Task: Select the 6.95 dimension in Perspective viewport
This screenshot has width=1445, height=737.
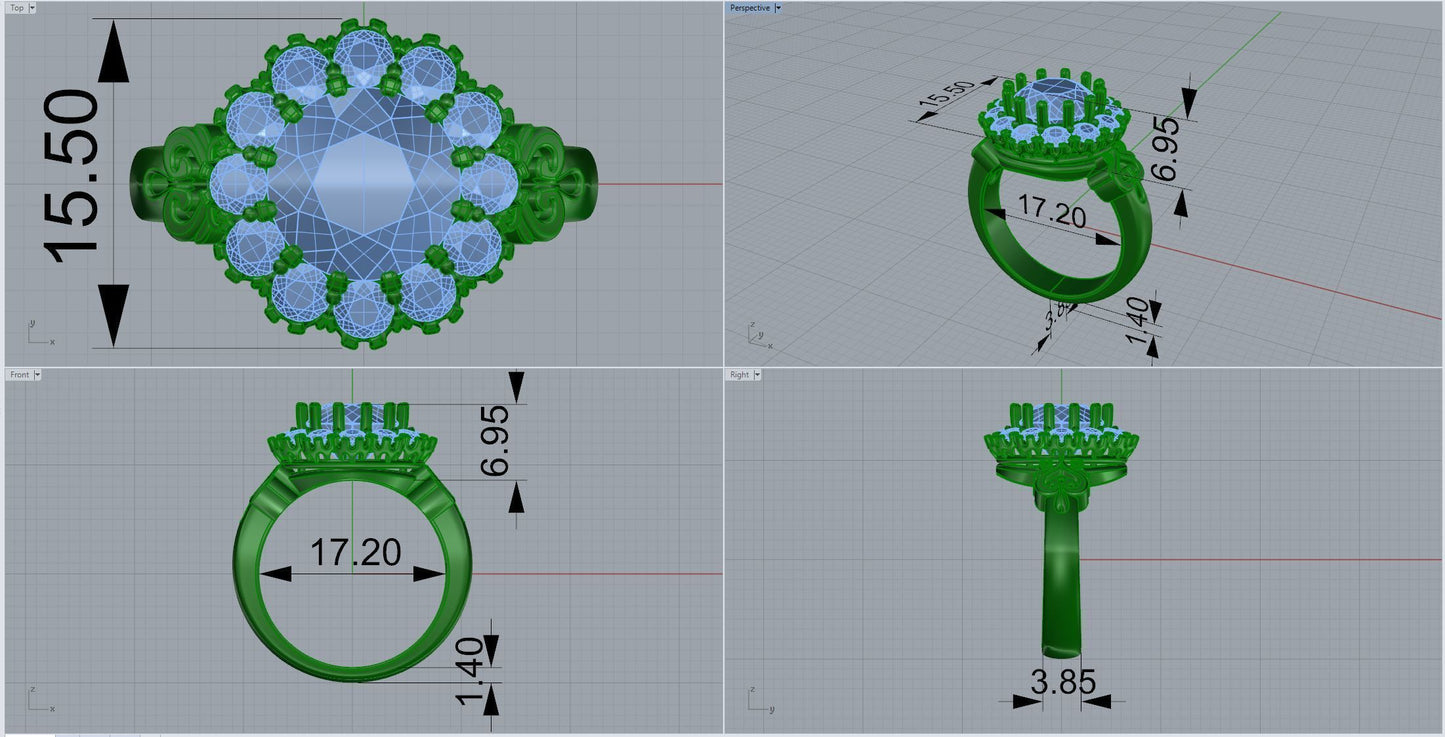Action: click(1166, 149)
